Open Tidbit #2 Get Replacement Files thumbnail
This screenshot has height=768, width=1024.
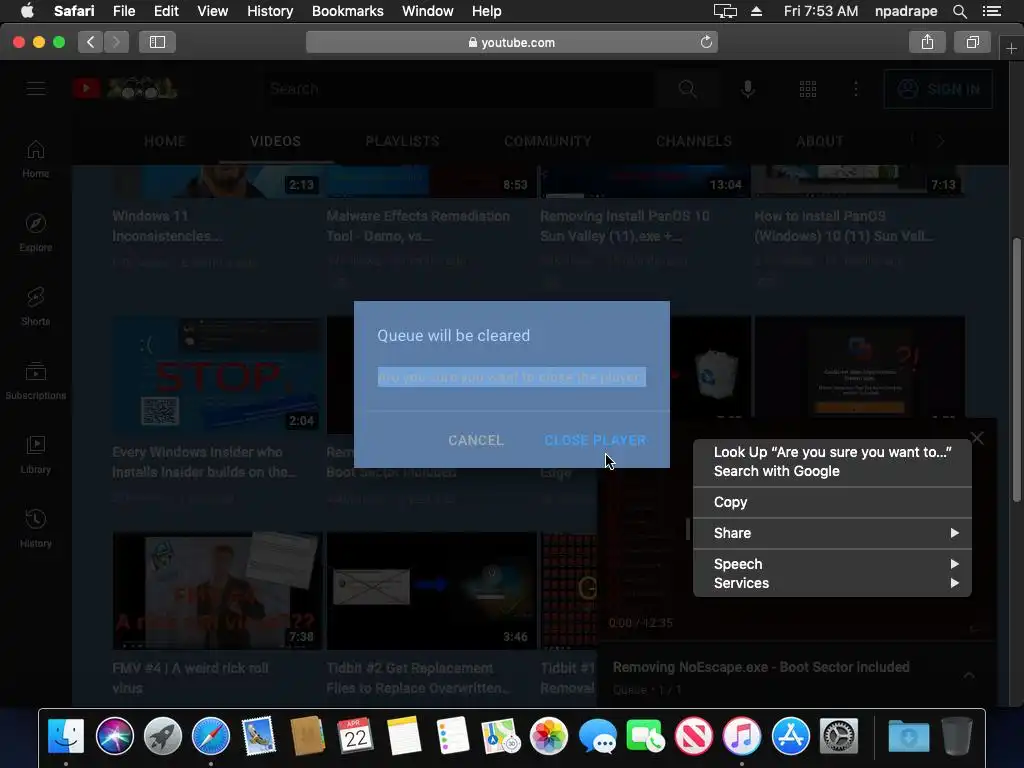tap(432, 591)
